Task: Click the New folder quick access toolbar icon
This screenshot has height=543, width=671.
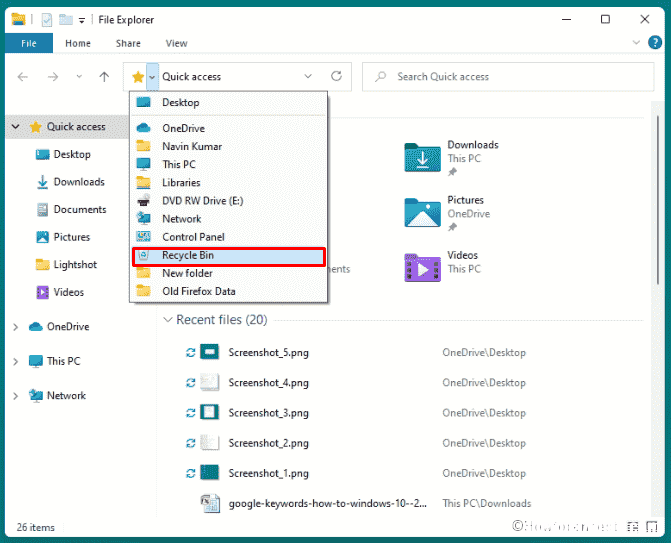Action: (65, 19)
